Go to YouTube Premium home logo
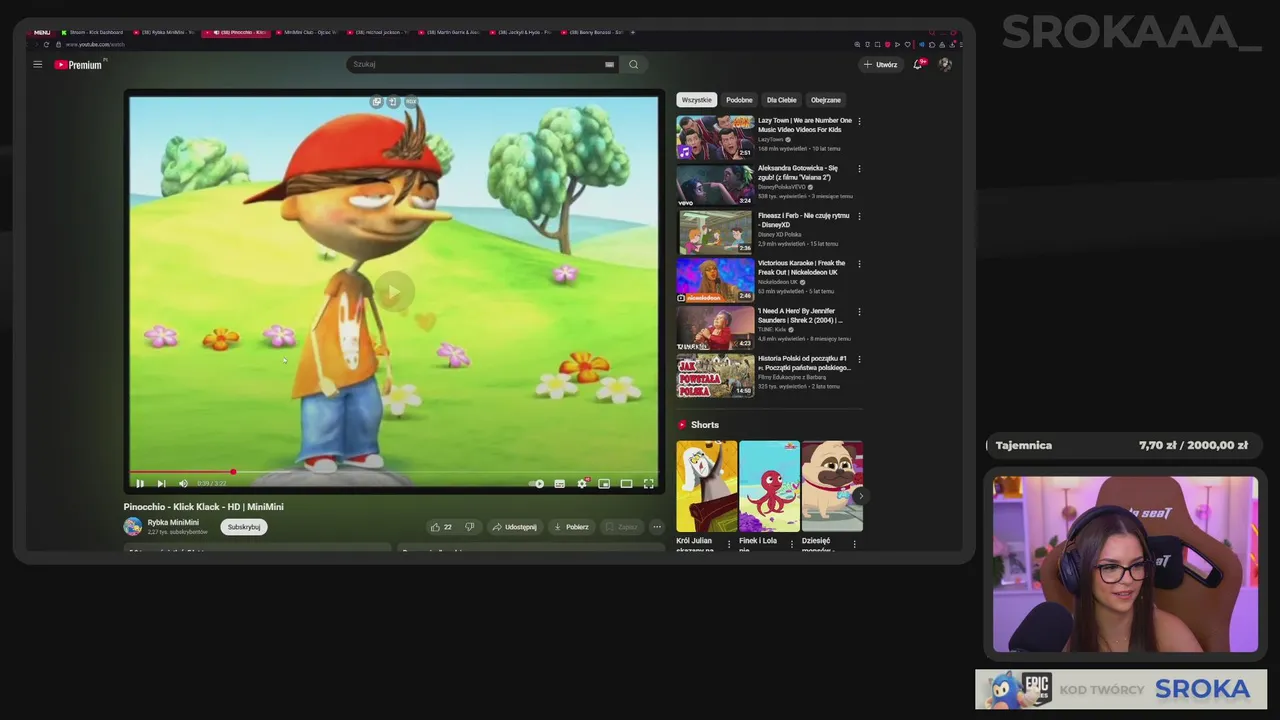1280x720 pixels. (x=78, y=65)
